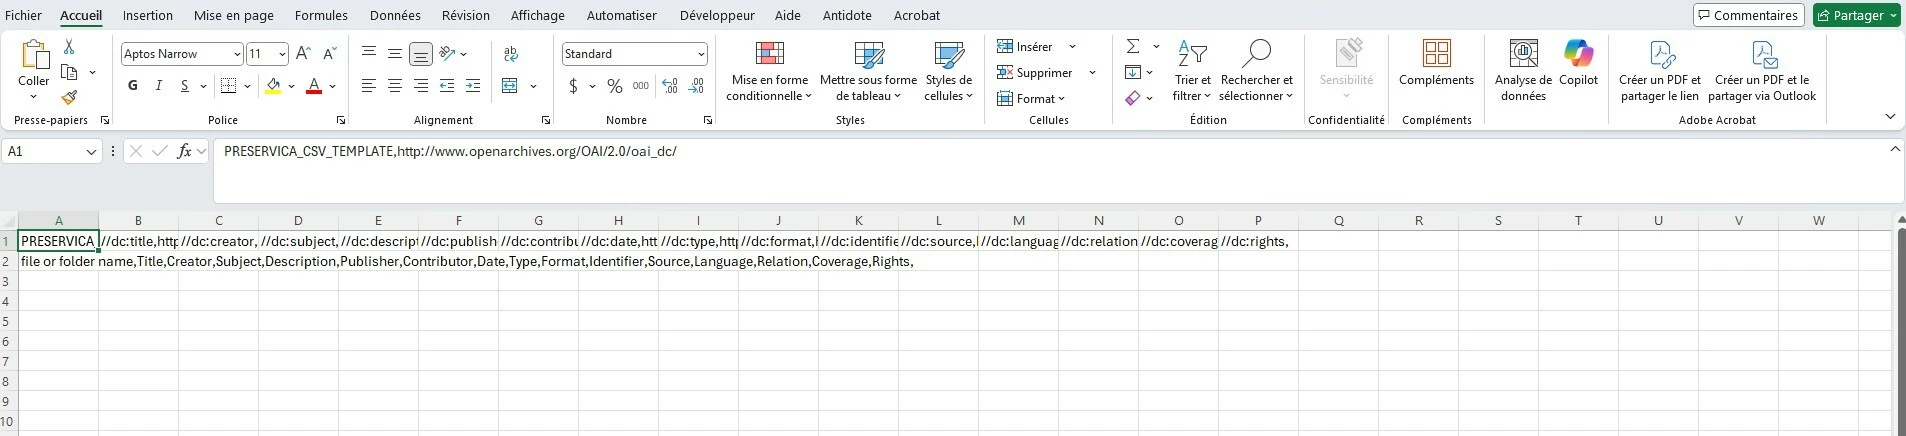The height and width of the screenshot is (436, 1906).
Task: Click the borders icon
Action: click(228, 86)
